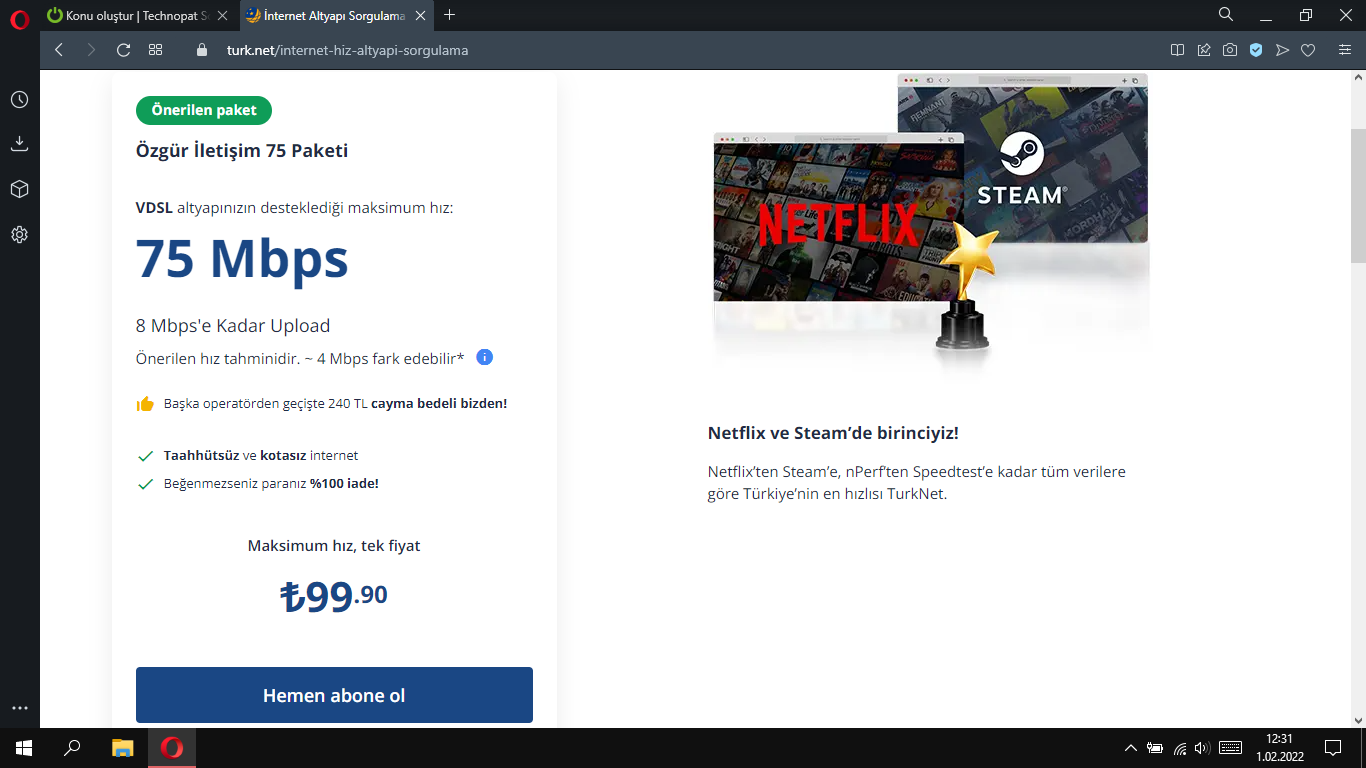Restore down the Opera window
The image size is (1366, 768).
[x=1306, y=15]
